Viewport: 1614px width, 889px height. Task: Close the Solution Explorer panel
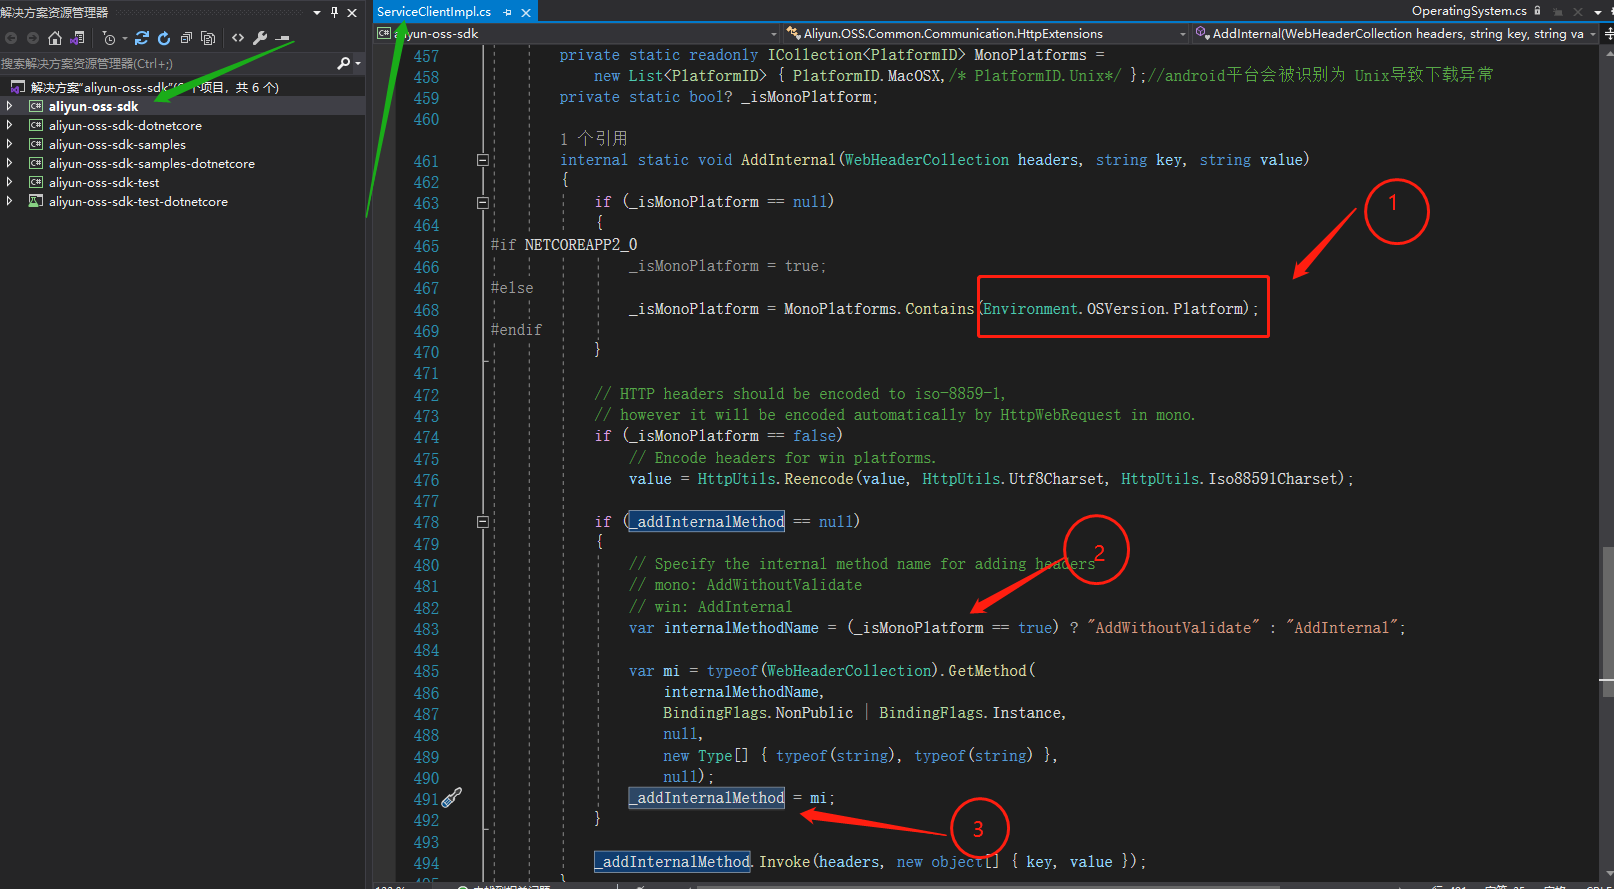(352, 13)
